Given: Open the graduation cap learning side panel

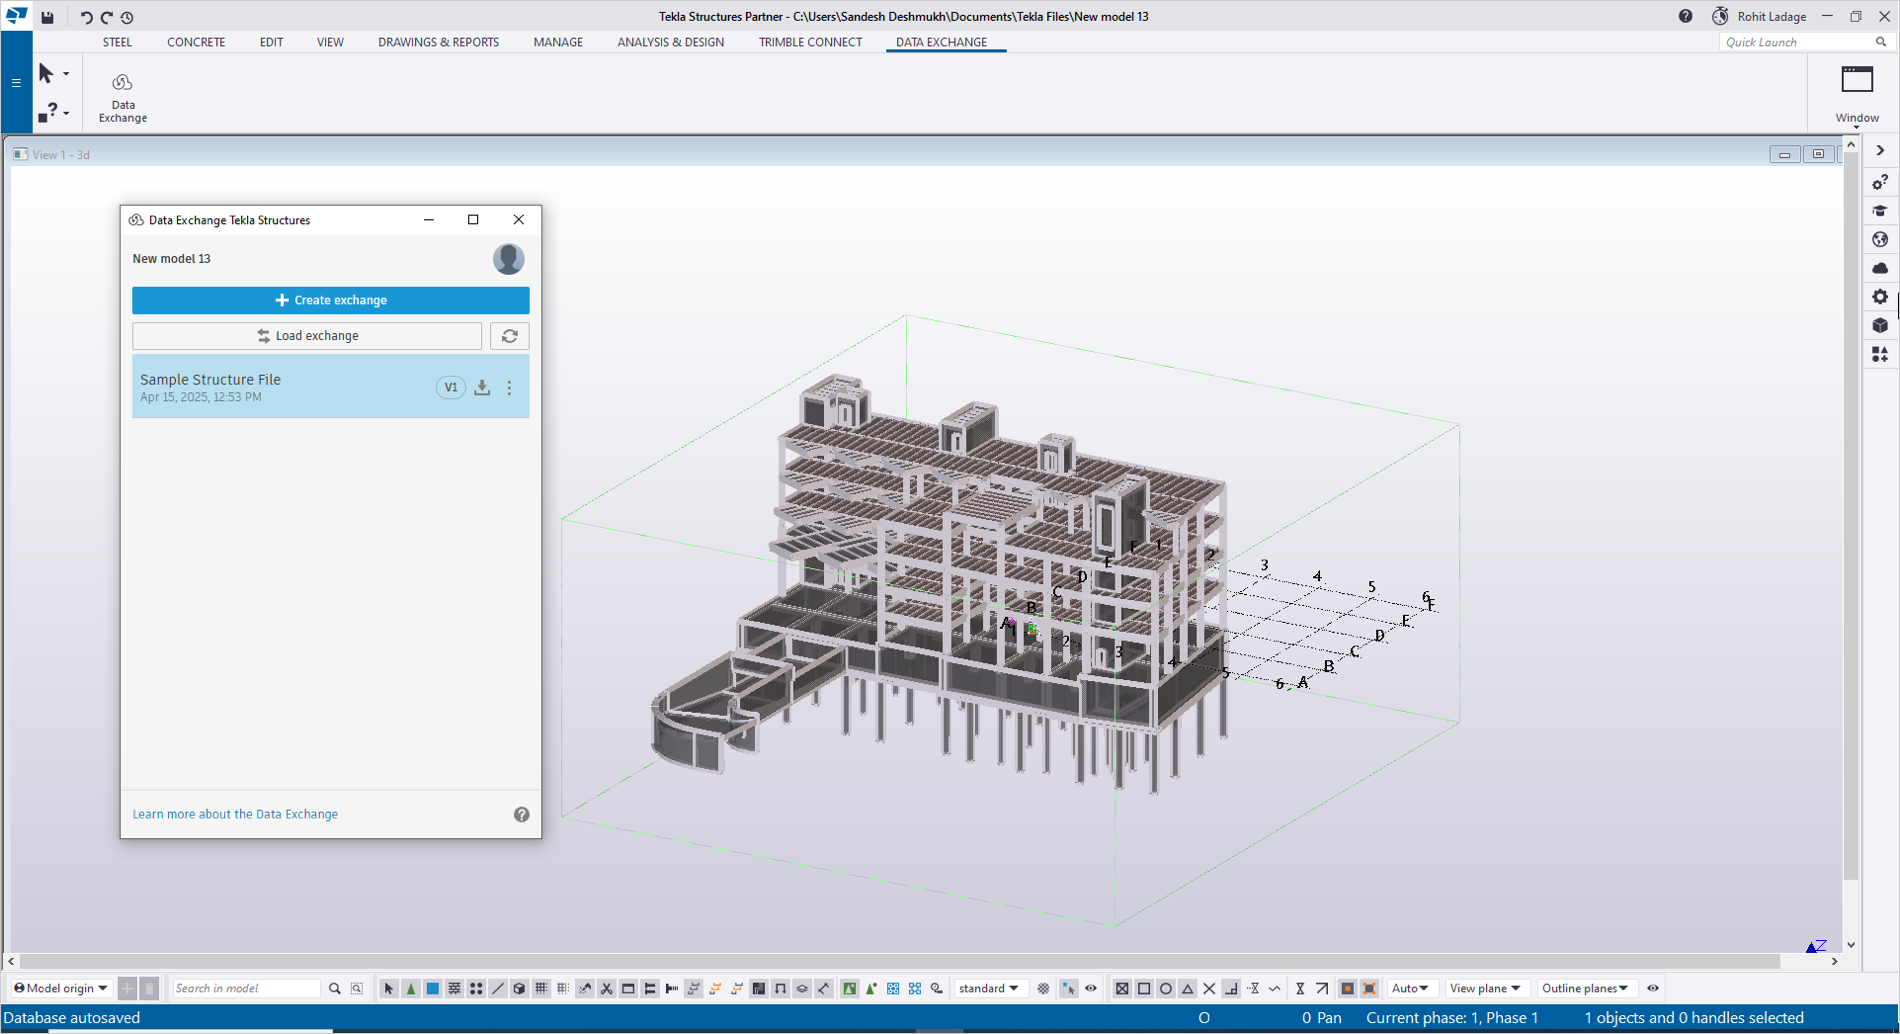Looking at the screenshot, I should pos(1880,211).
